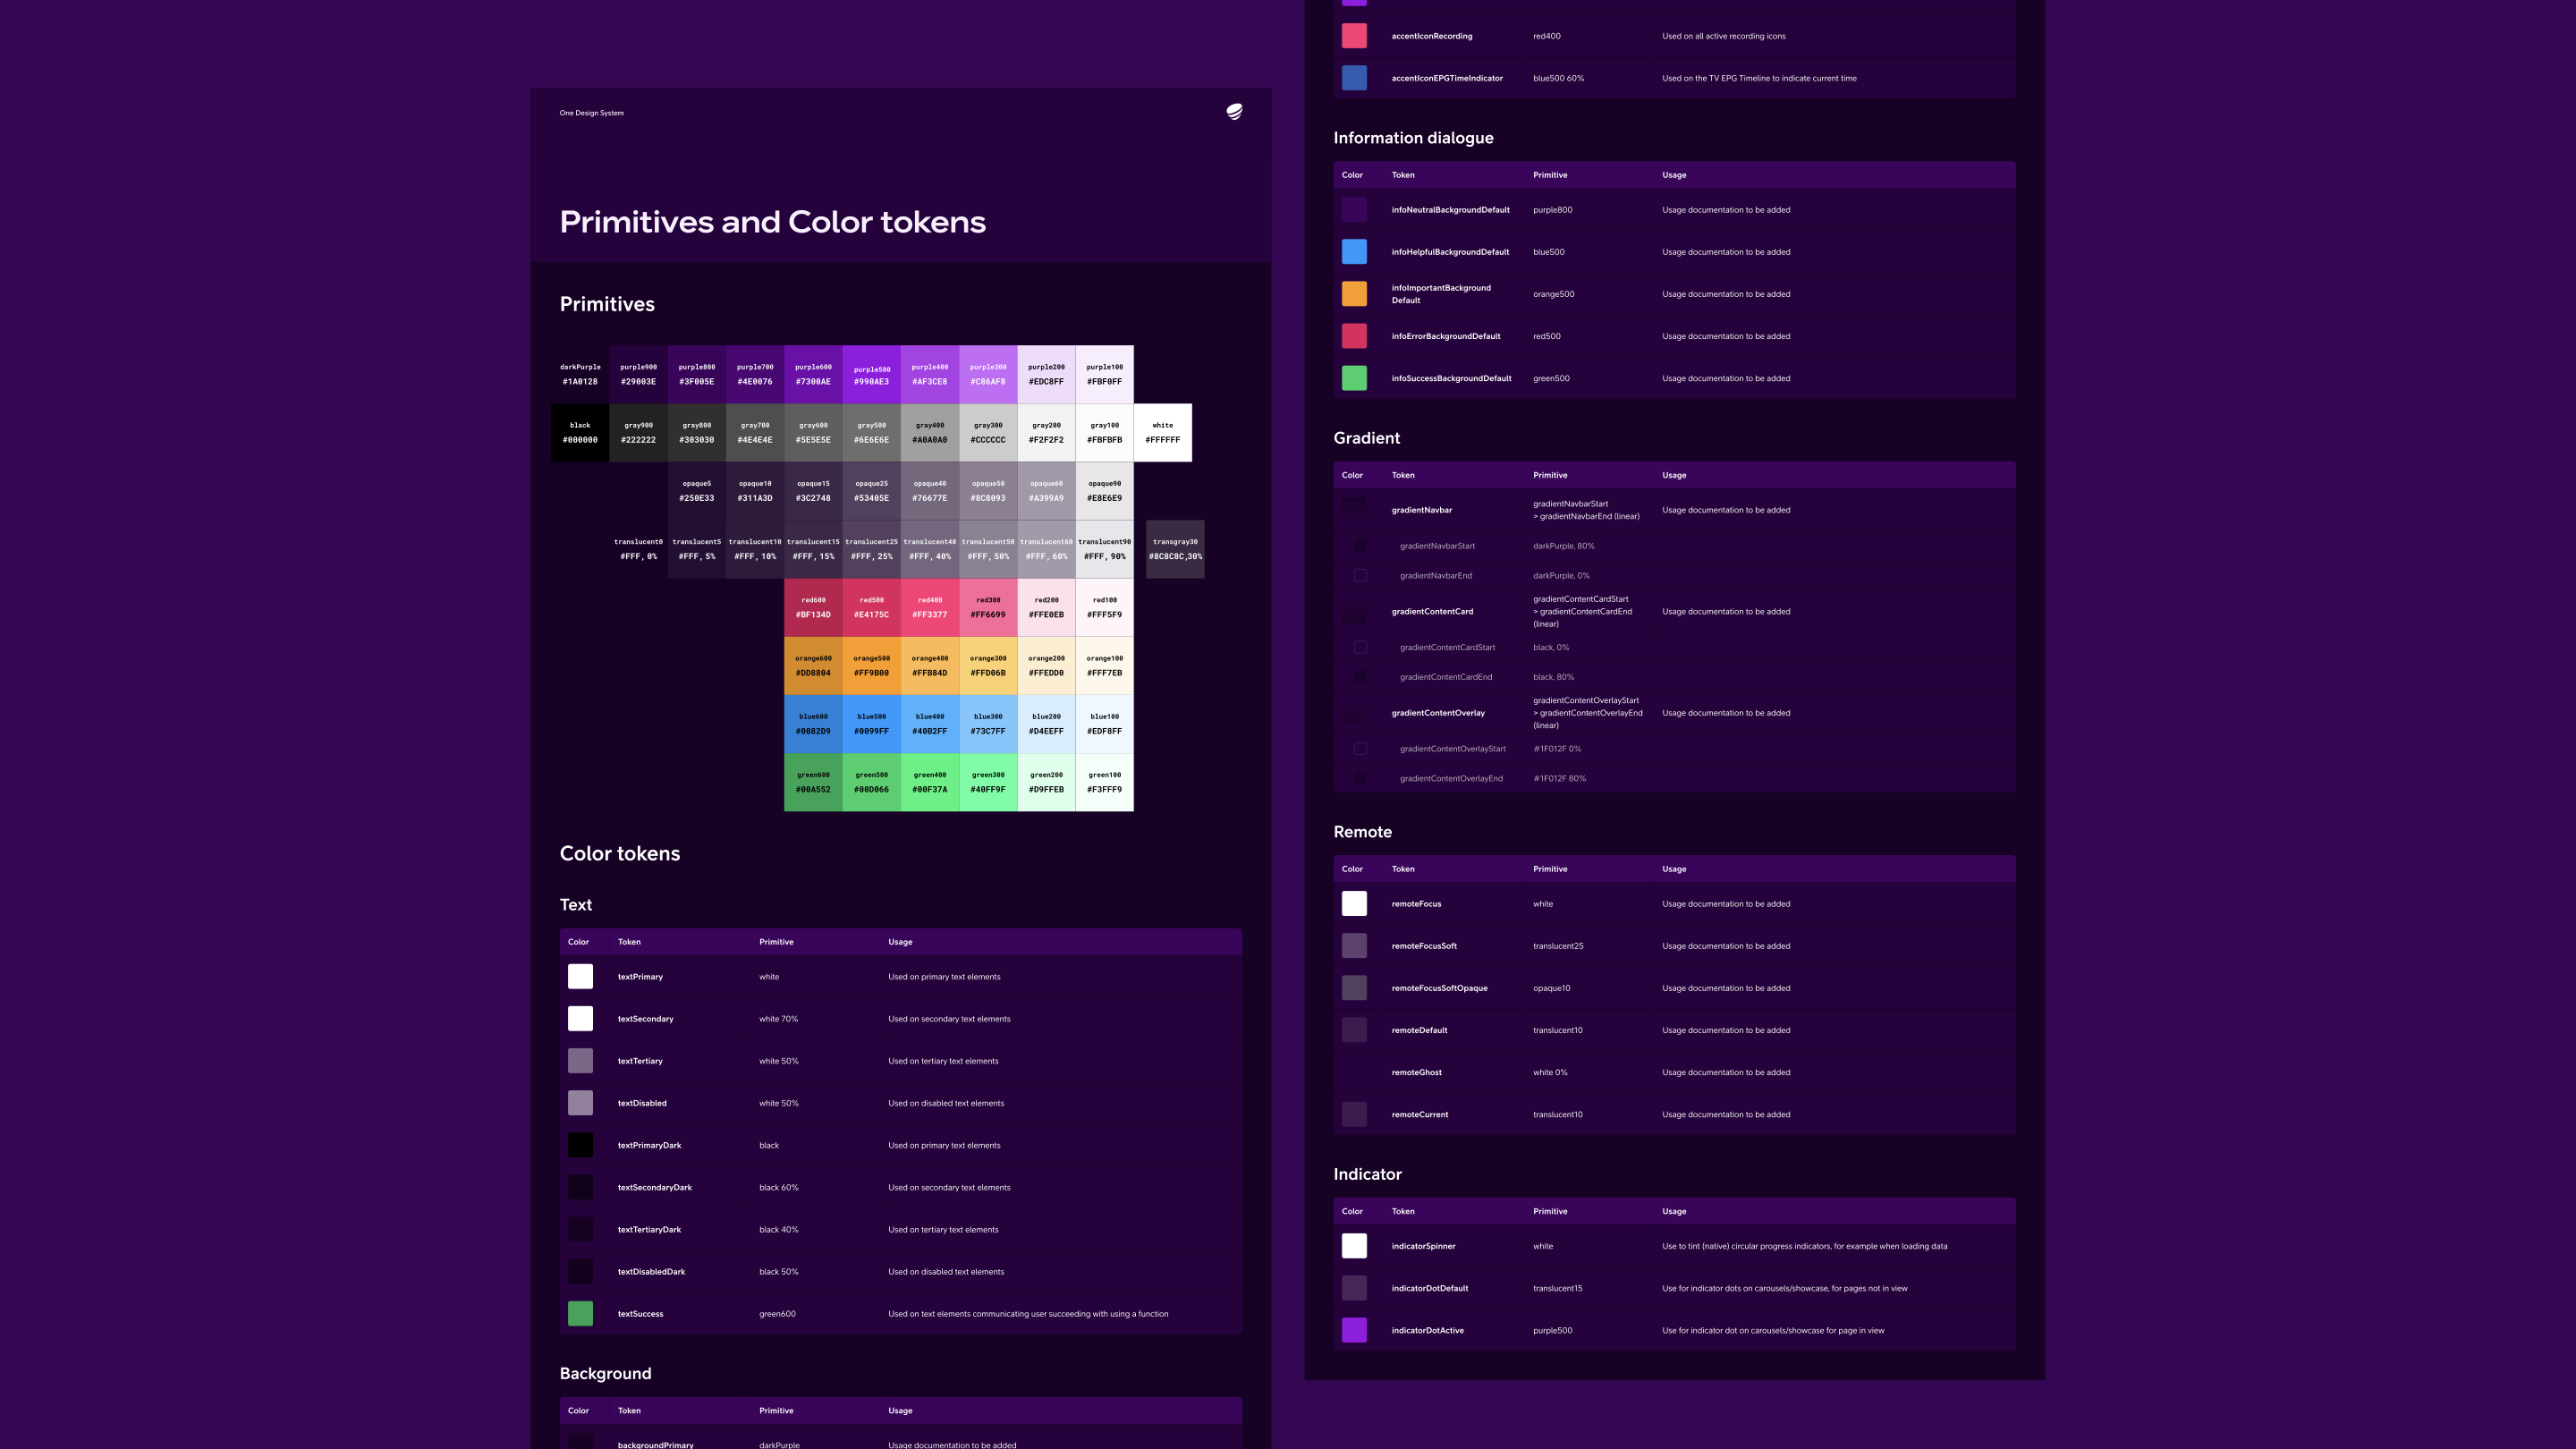Viewport: 2576px width, 1449px height.
Task: Select the Primitives and Color tokens title
Action: 772,222
